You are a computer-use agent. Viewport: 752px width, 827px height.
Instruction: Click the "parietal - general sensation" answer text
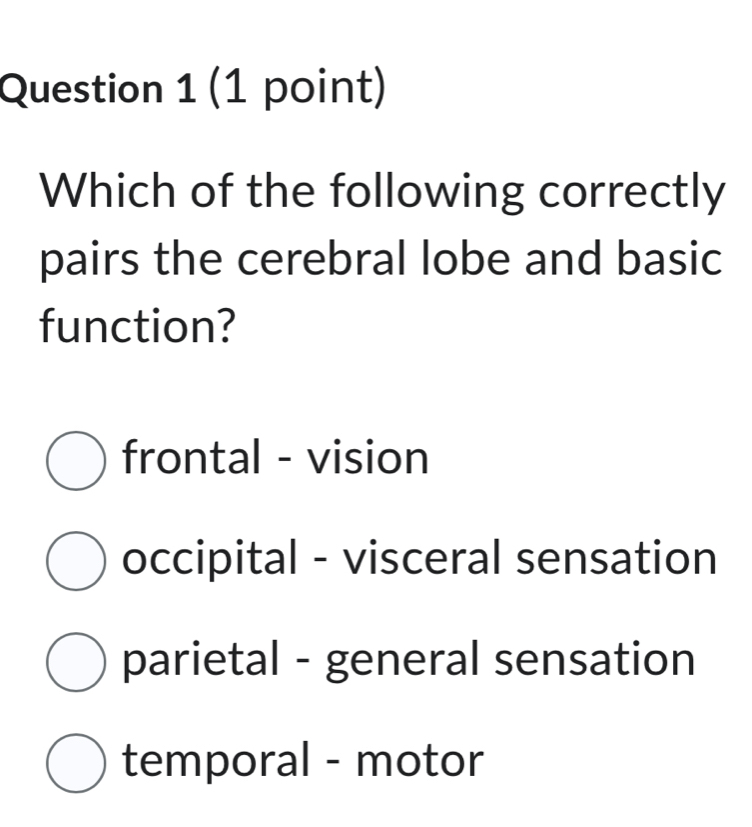[x=408, y=660]
